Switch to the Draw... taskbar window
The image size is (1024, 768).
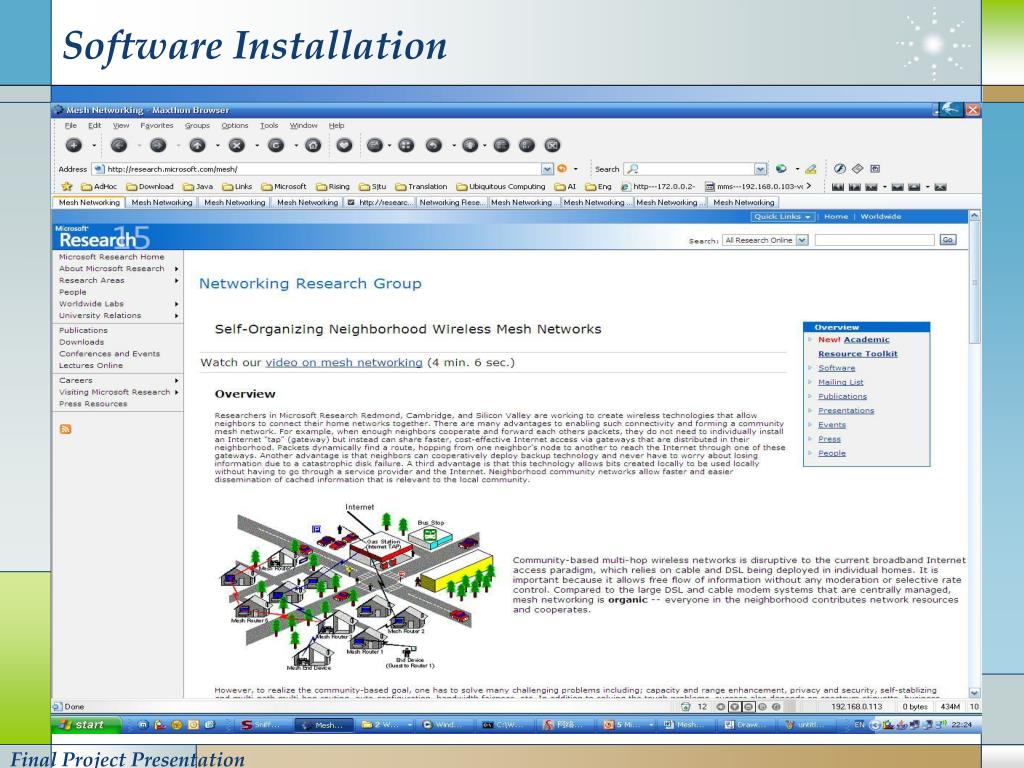pyautogui.click(x=745, y=725)
